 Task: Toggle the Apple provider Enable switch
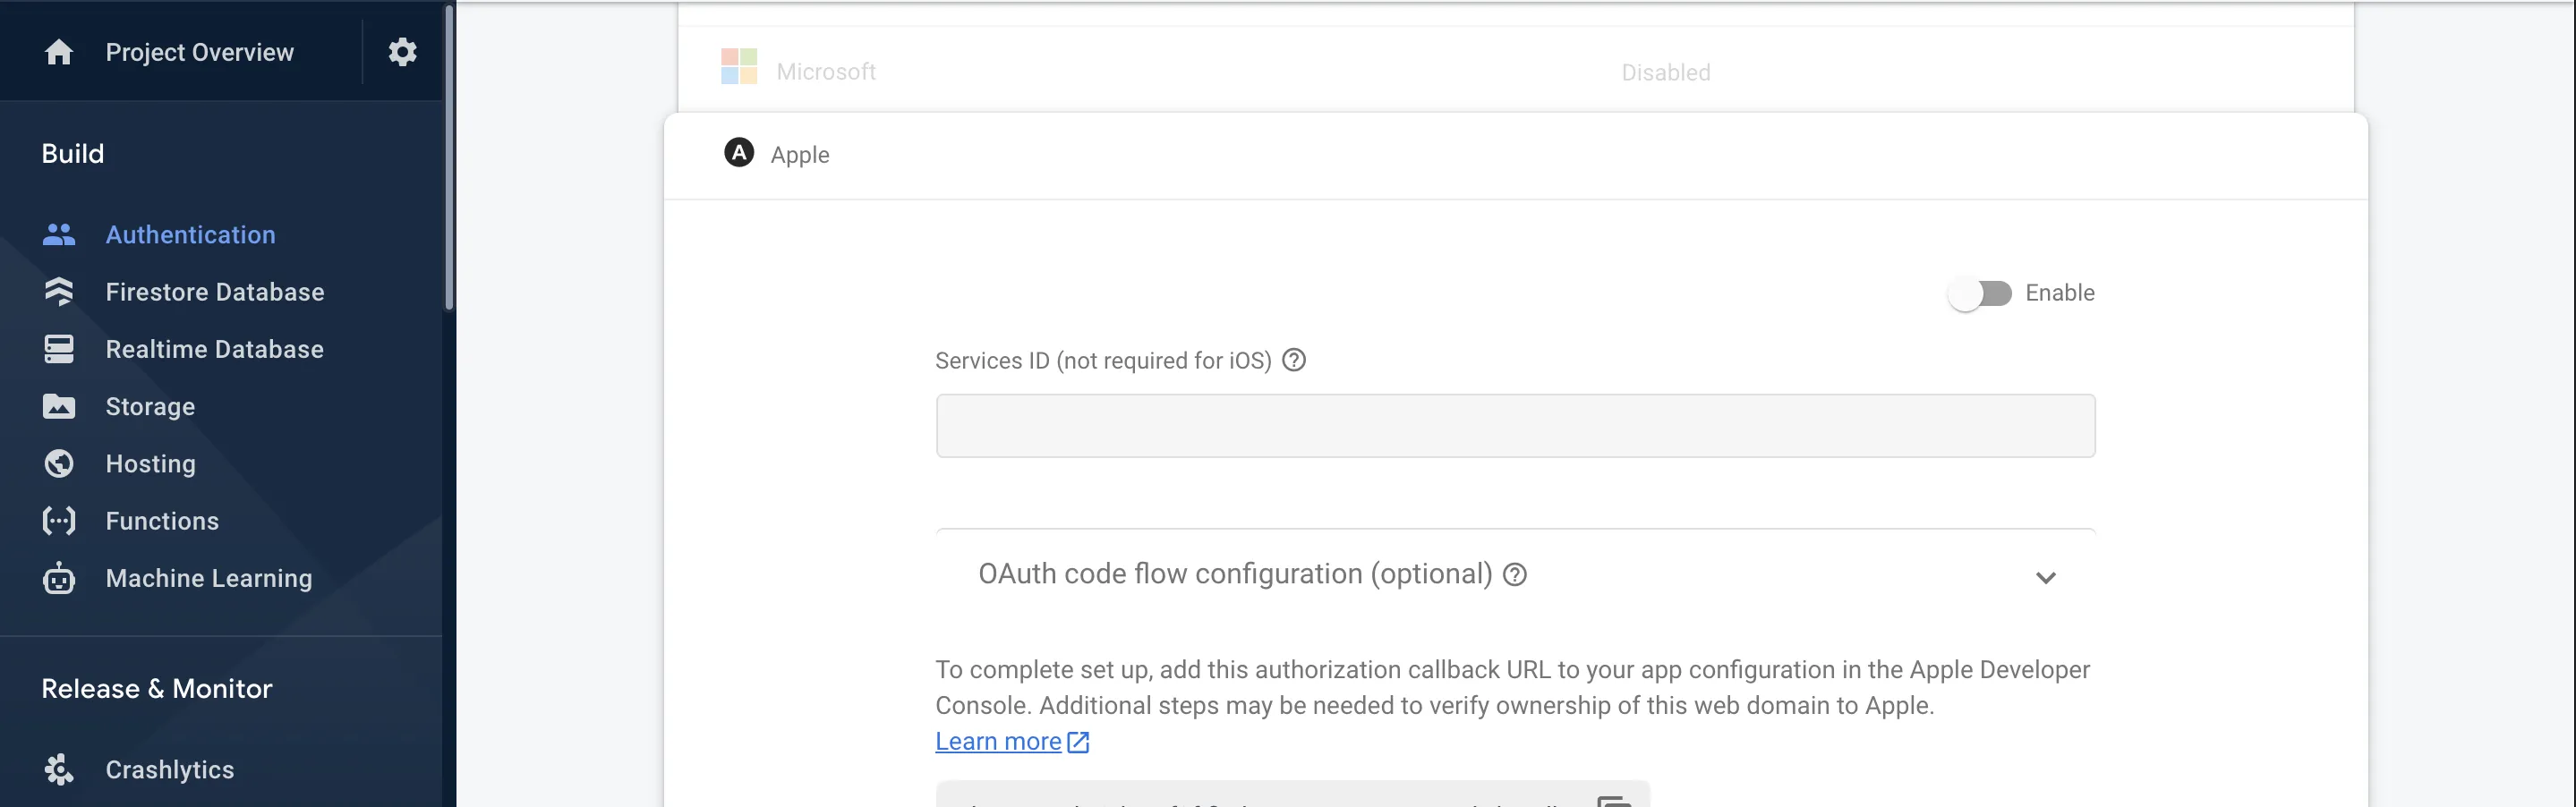tap(1979, 294)
